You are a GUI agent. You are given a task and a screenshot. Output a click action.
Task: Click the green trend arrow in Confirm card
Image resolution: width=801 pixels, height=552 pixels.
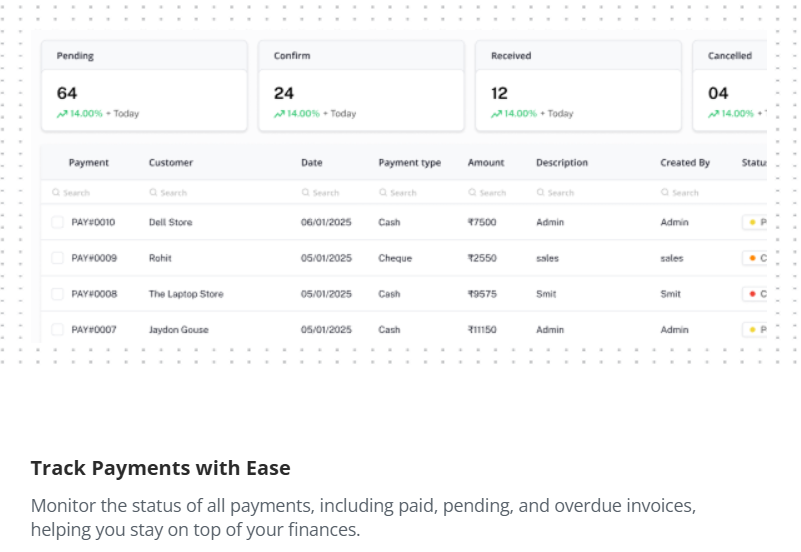pos(279,114)
